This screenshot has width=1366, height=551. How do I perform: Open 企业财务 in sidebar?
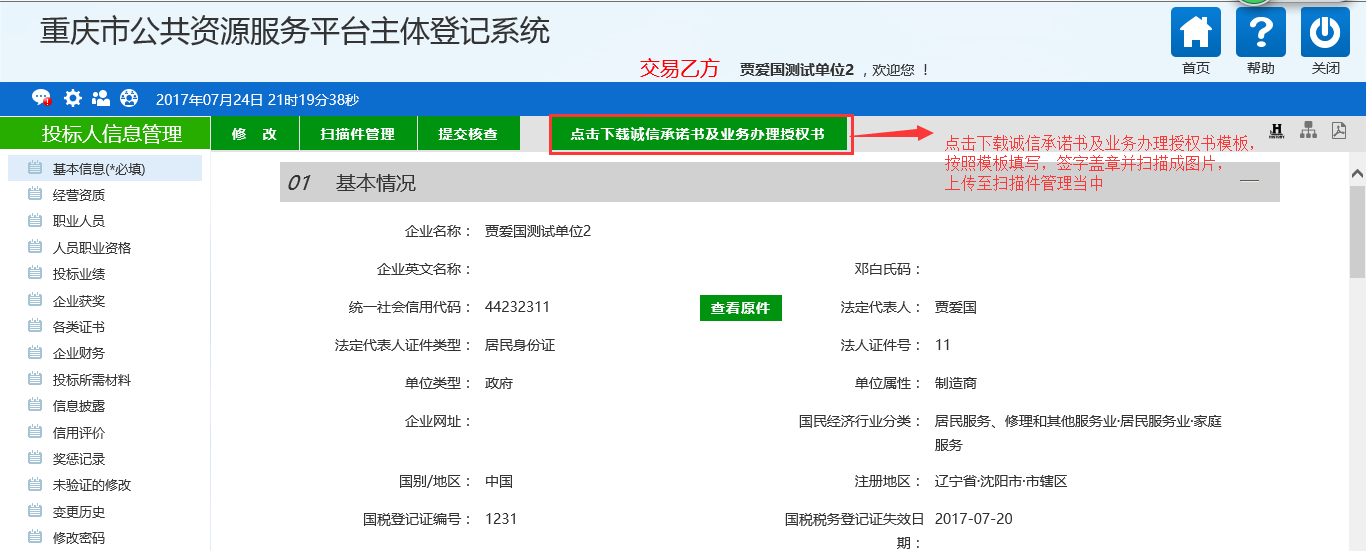point(79,352)
